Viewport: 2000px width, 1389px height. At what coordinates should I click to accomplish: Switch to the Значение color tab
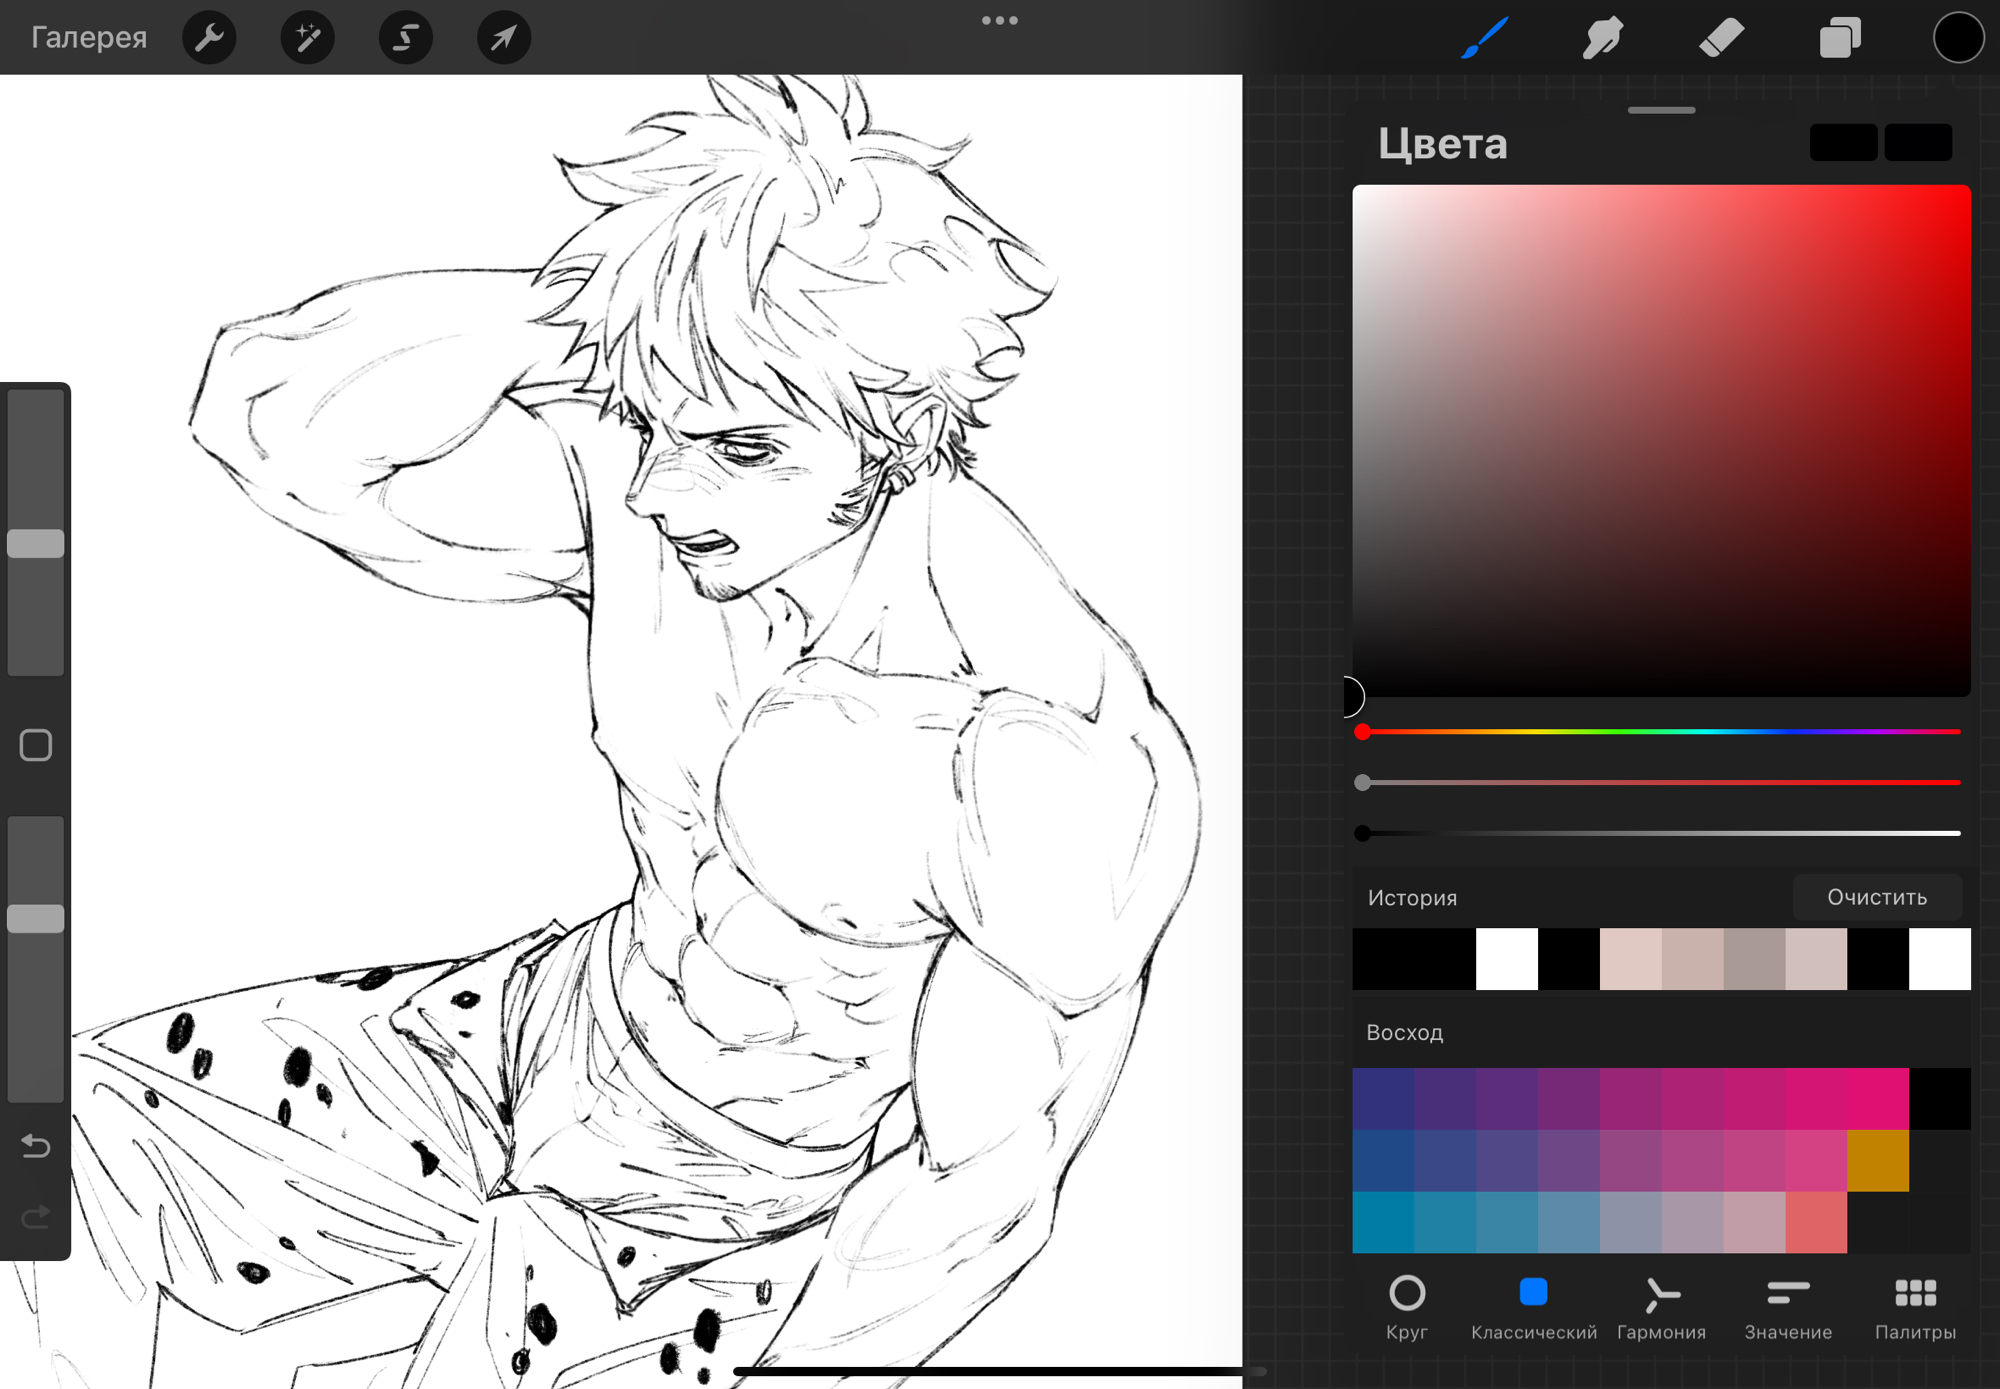pyautogui.click(x=1788, y=1307)
